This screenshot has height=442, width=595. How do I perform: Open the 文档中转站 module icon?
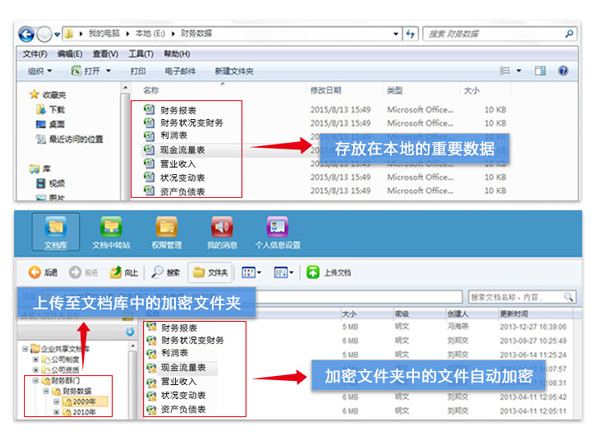(x=111, y=232)
